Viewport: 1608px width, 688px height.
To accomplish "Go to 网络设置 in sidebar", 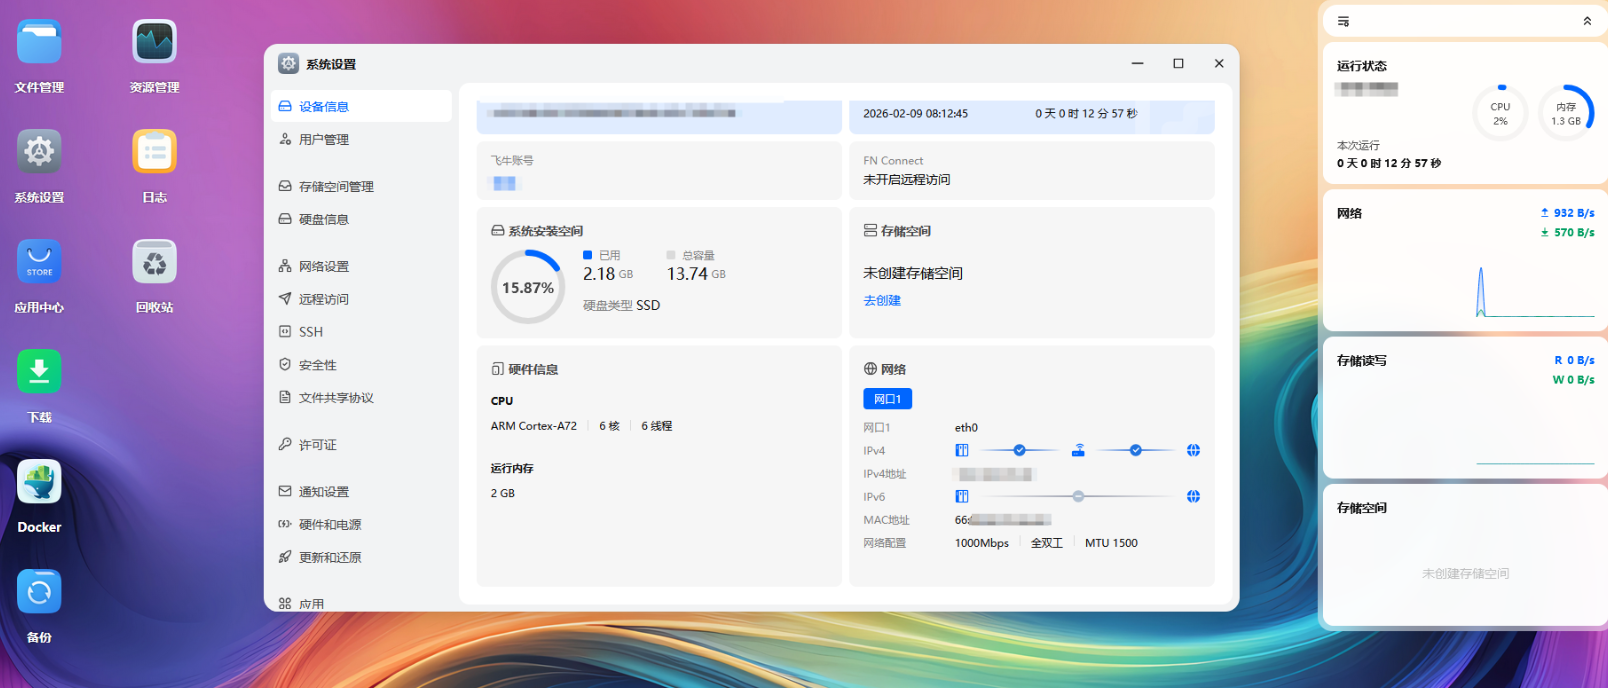I will [323, 267].
